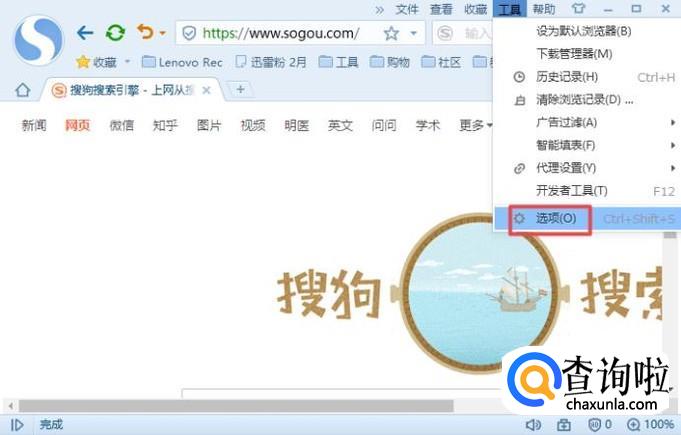Select the 搜狗搜索引擎 tab

point(124,90)
